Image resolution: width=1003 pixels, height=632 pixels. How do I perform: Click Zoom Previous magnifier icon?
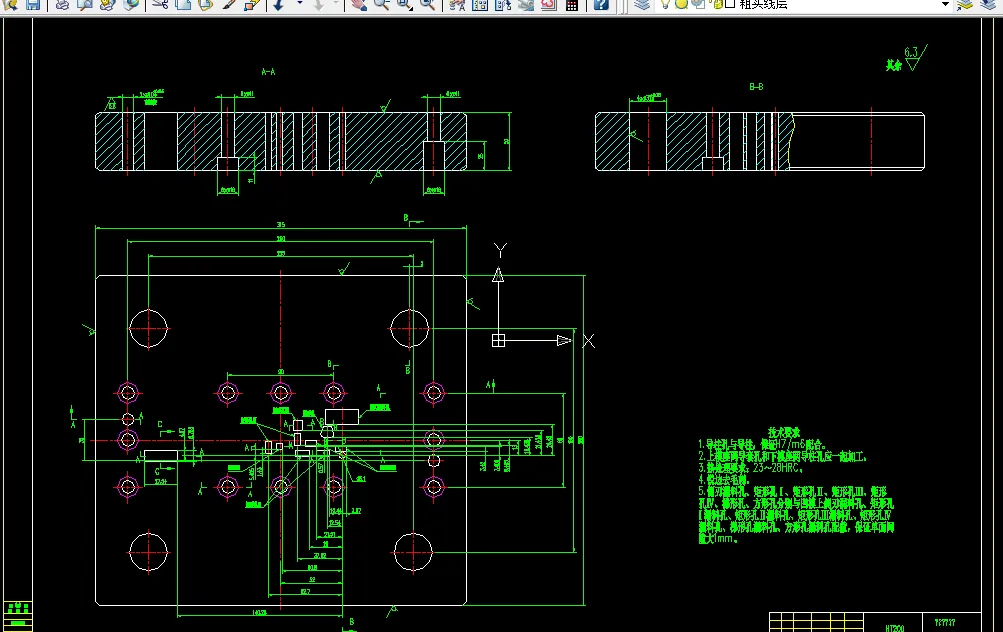pyautogui.click(x=428, y=5)
